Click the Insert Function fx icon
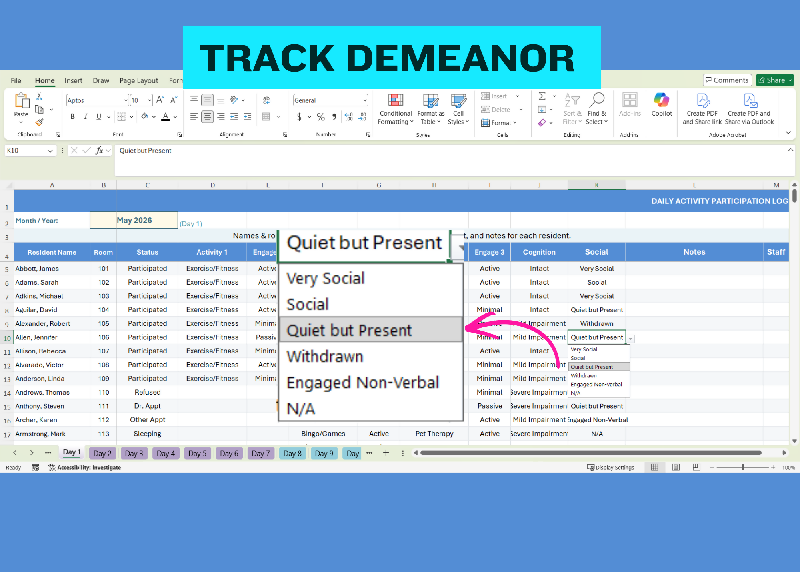800x572 pixels. tap(99, 151)
